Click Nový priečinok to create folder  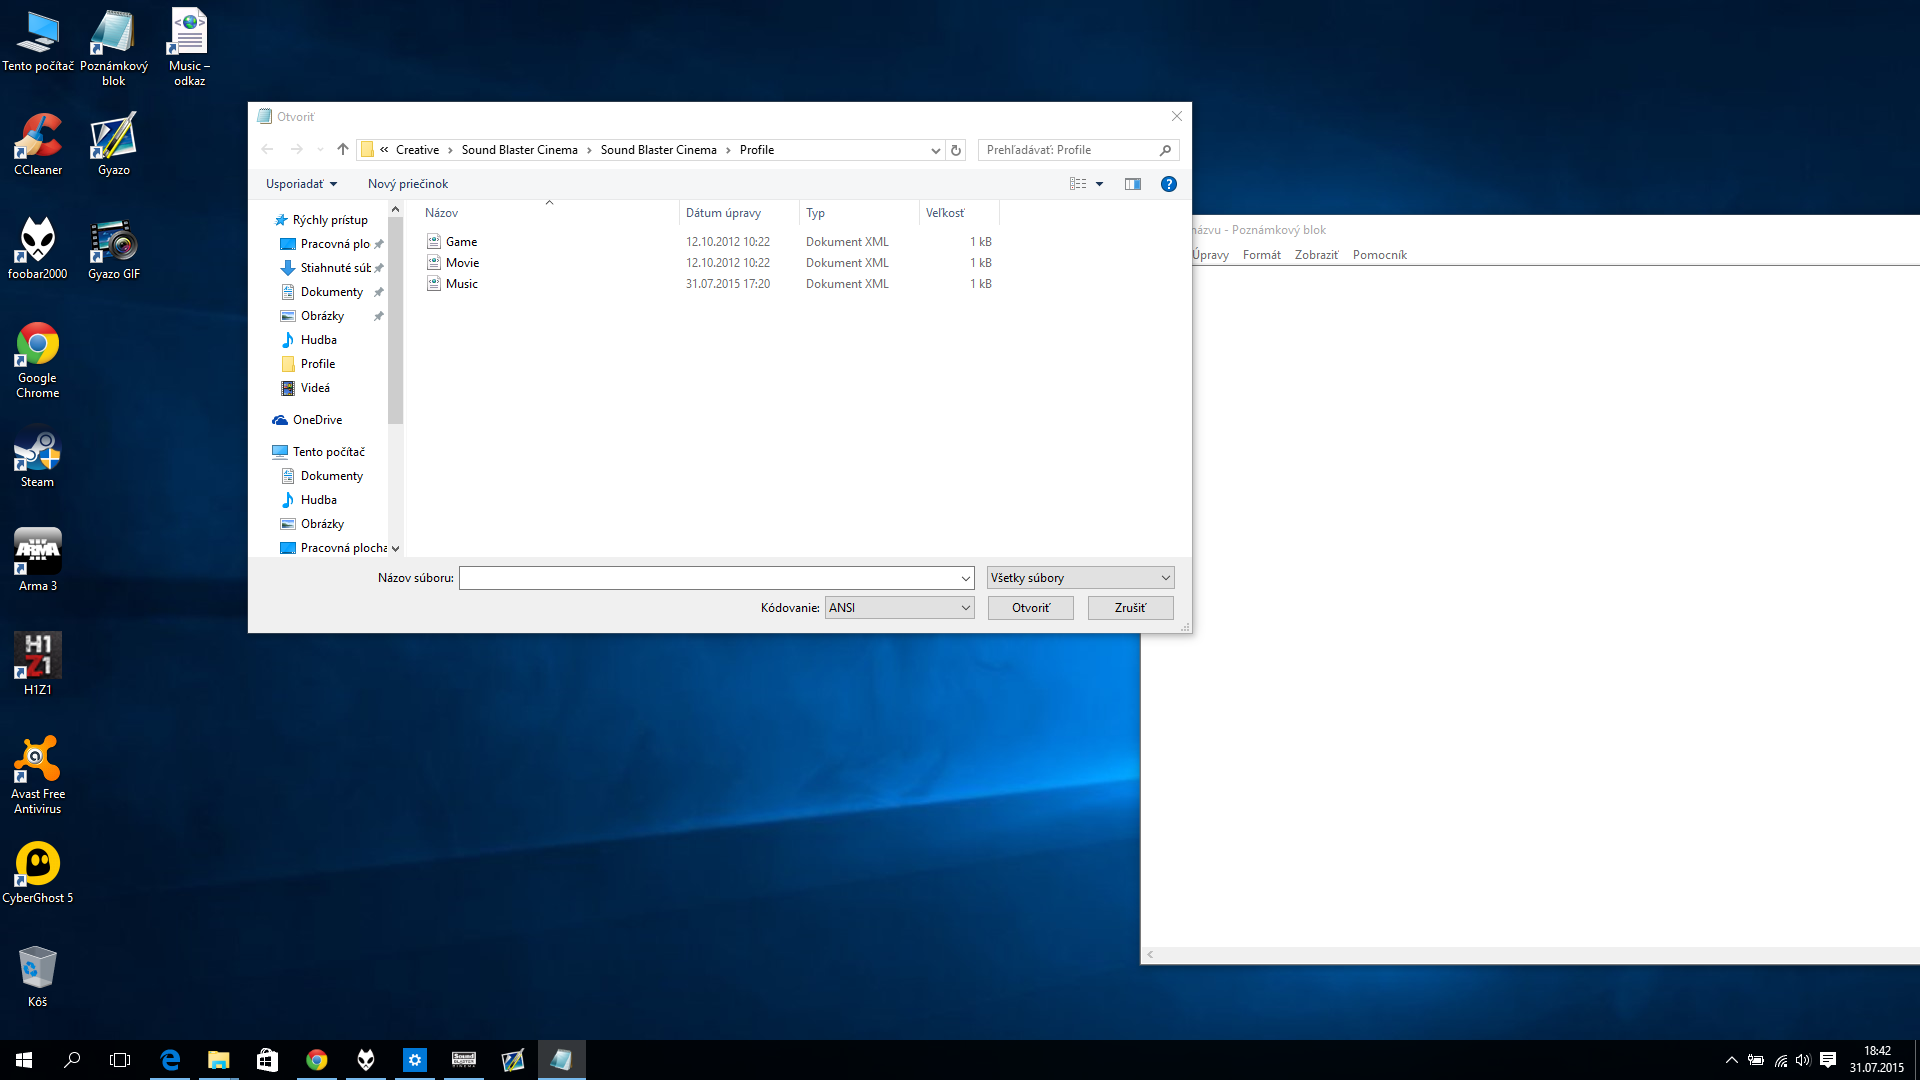point(407,183)
